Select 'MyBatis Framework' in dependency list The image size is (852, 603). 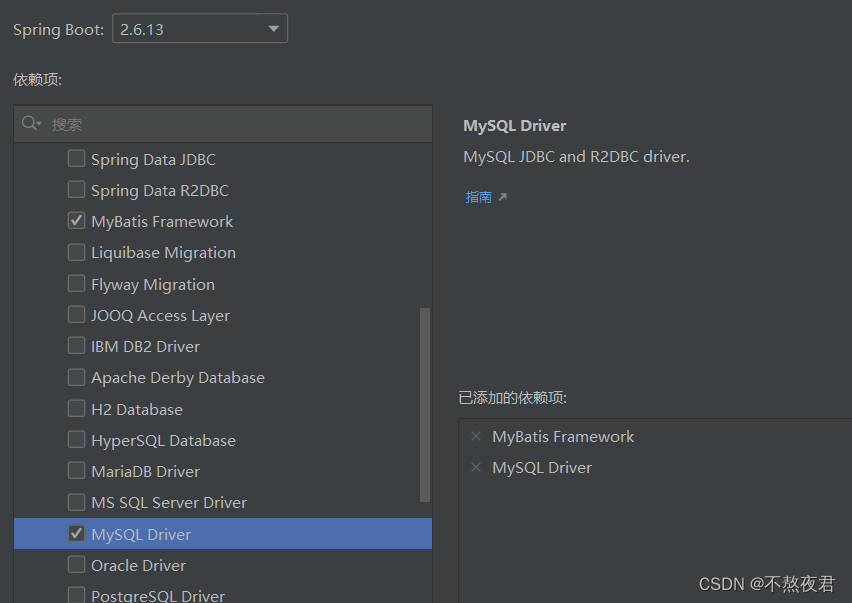click(162, 221)
